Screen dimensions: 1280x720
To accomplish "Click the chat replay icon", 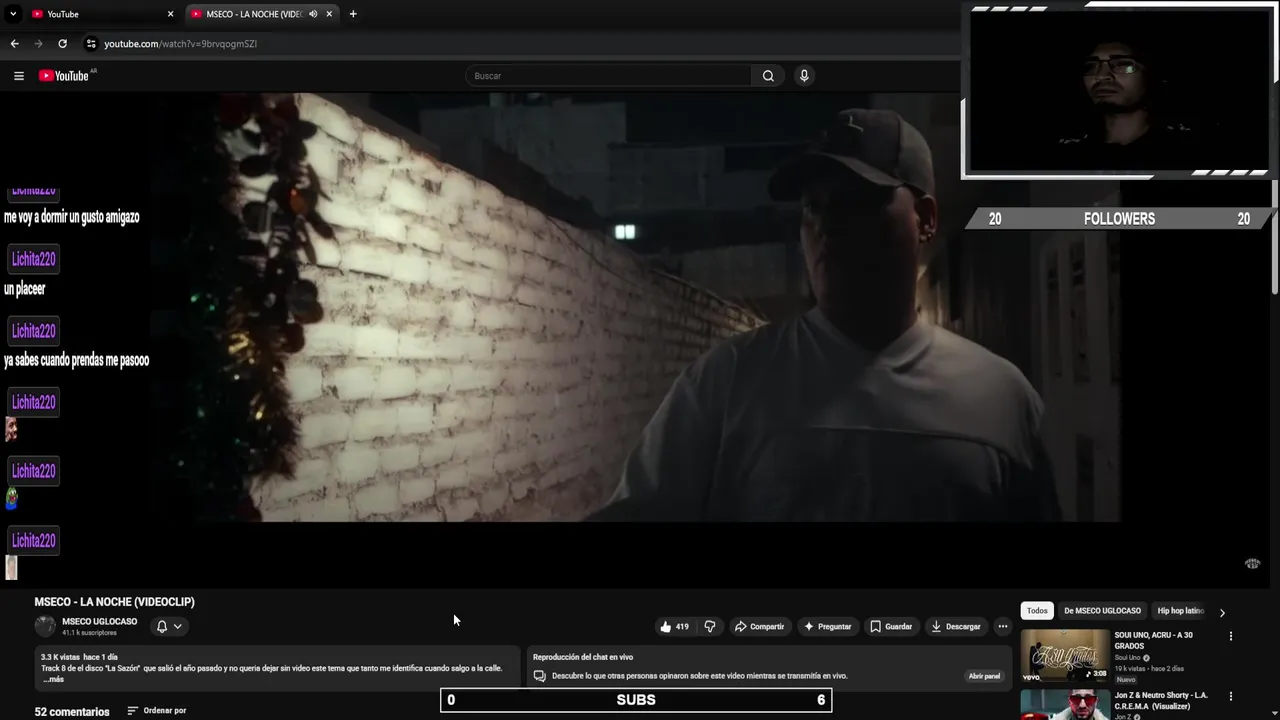I will pos(539,676).
